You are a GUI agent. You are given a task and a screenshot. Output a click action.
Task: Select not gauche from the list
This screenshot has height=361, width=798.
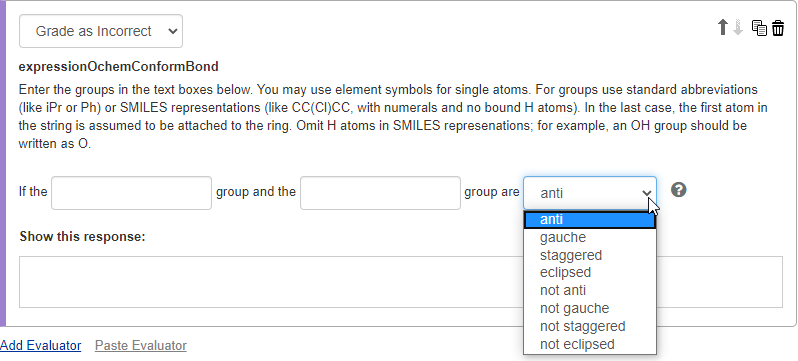click(590, 309)
